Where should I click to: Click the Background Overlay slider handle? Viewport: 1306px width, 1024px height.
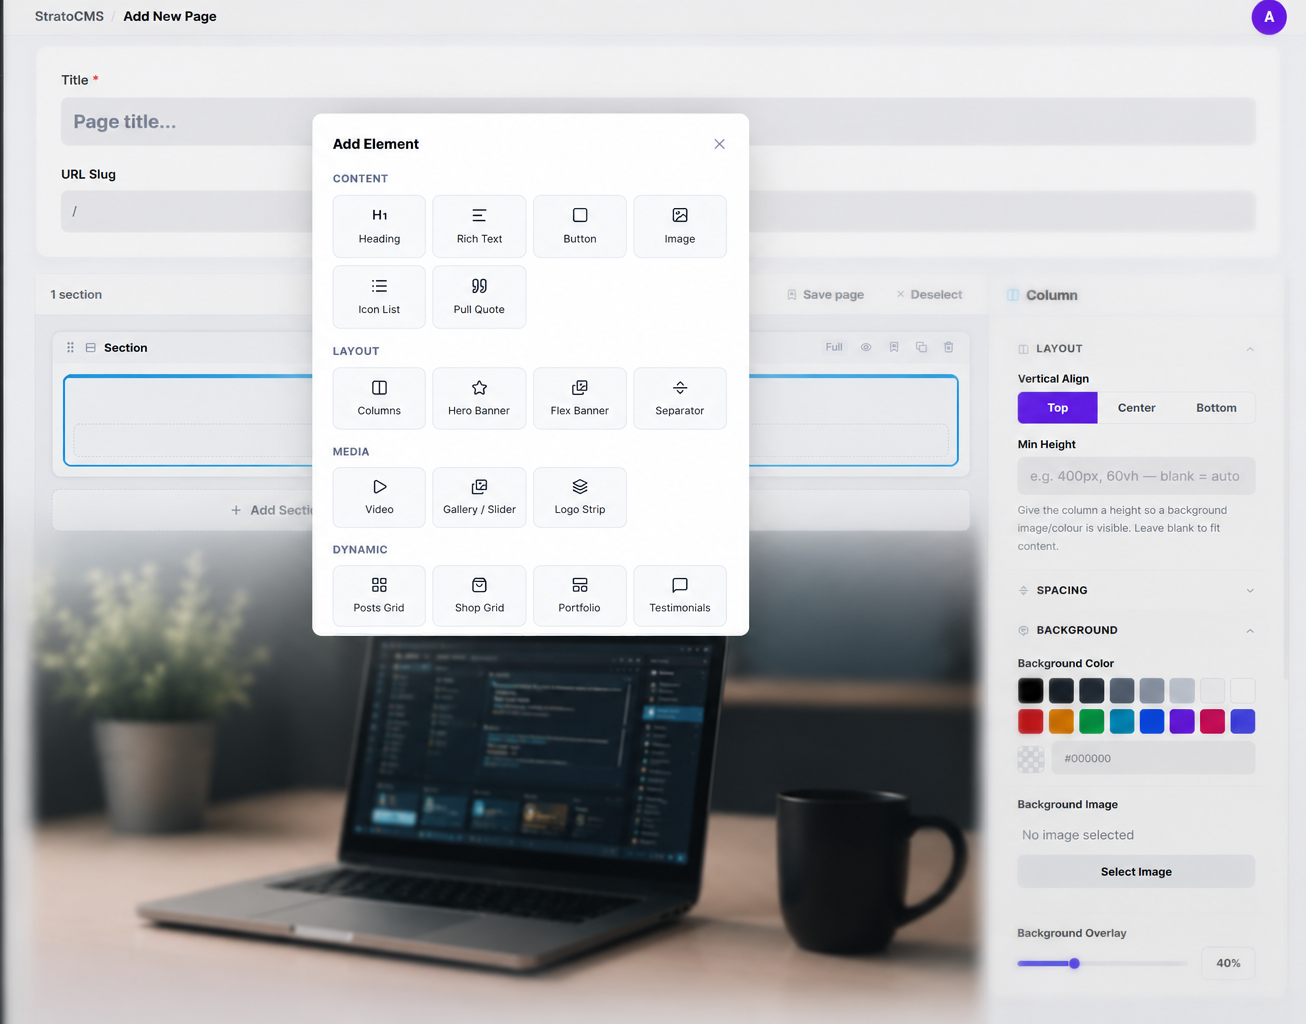1074,964
